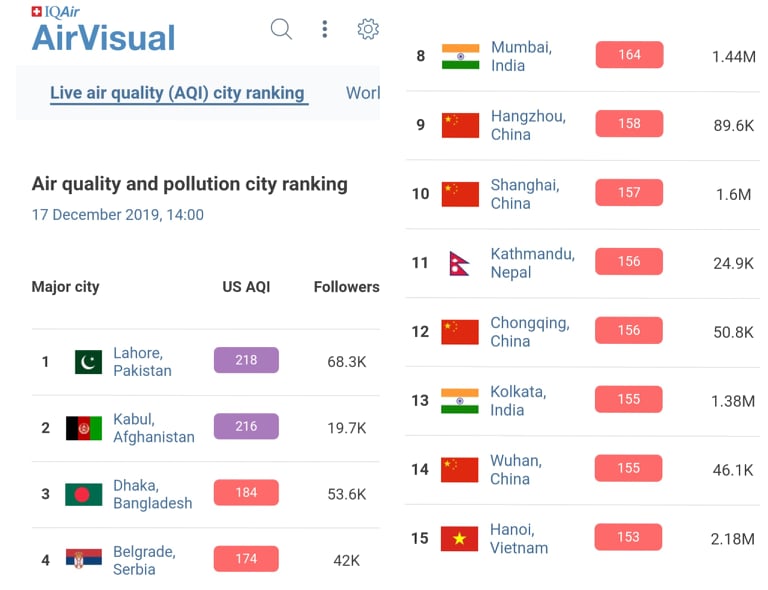Switch to the partially visible World tab
The height and width of the screenshot is (590, 768).
(x=362, y=93)
